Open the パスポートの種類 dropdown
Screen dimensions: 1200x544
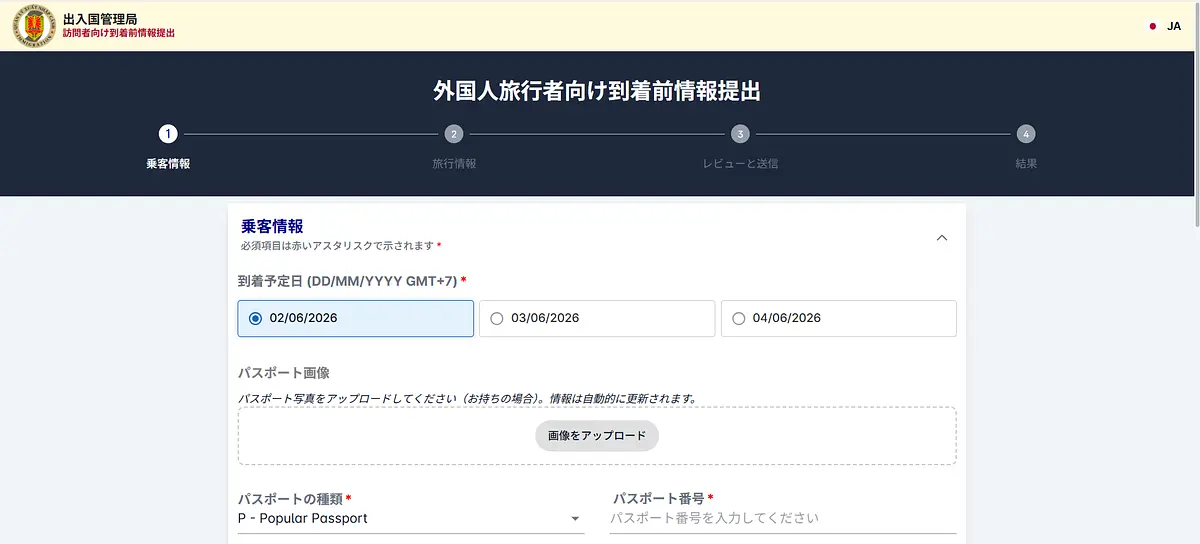[x=411, y=518]
